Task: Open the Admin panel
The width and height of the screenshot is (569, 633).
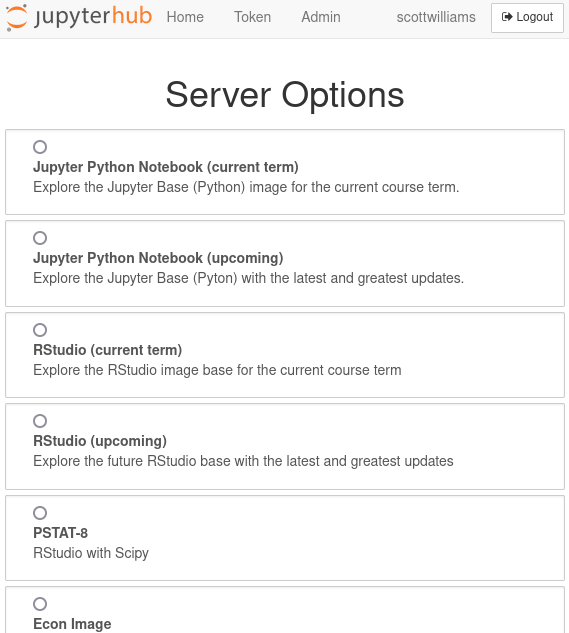Action: 321,17
